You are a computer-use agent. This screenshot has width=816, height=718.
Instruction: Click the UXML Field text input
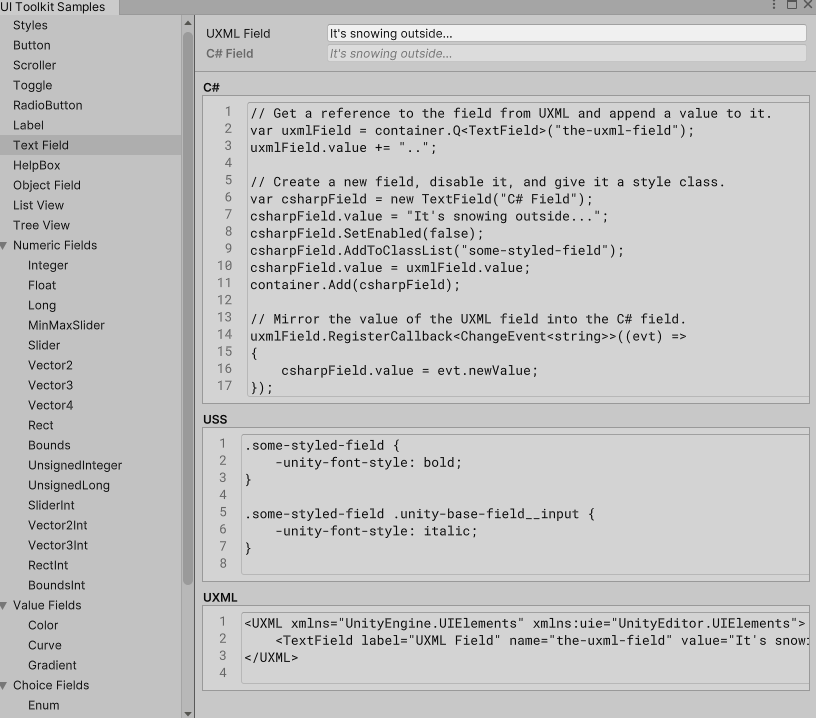pyautogui.click(x=567, y=33)
